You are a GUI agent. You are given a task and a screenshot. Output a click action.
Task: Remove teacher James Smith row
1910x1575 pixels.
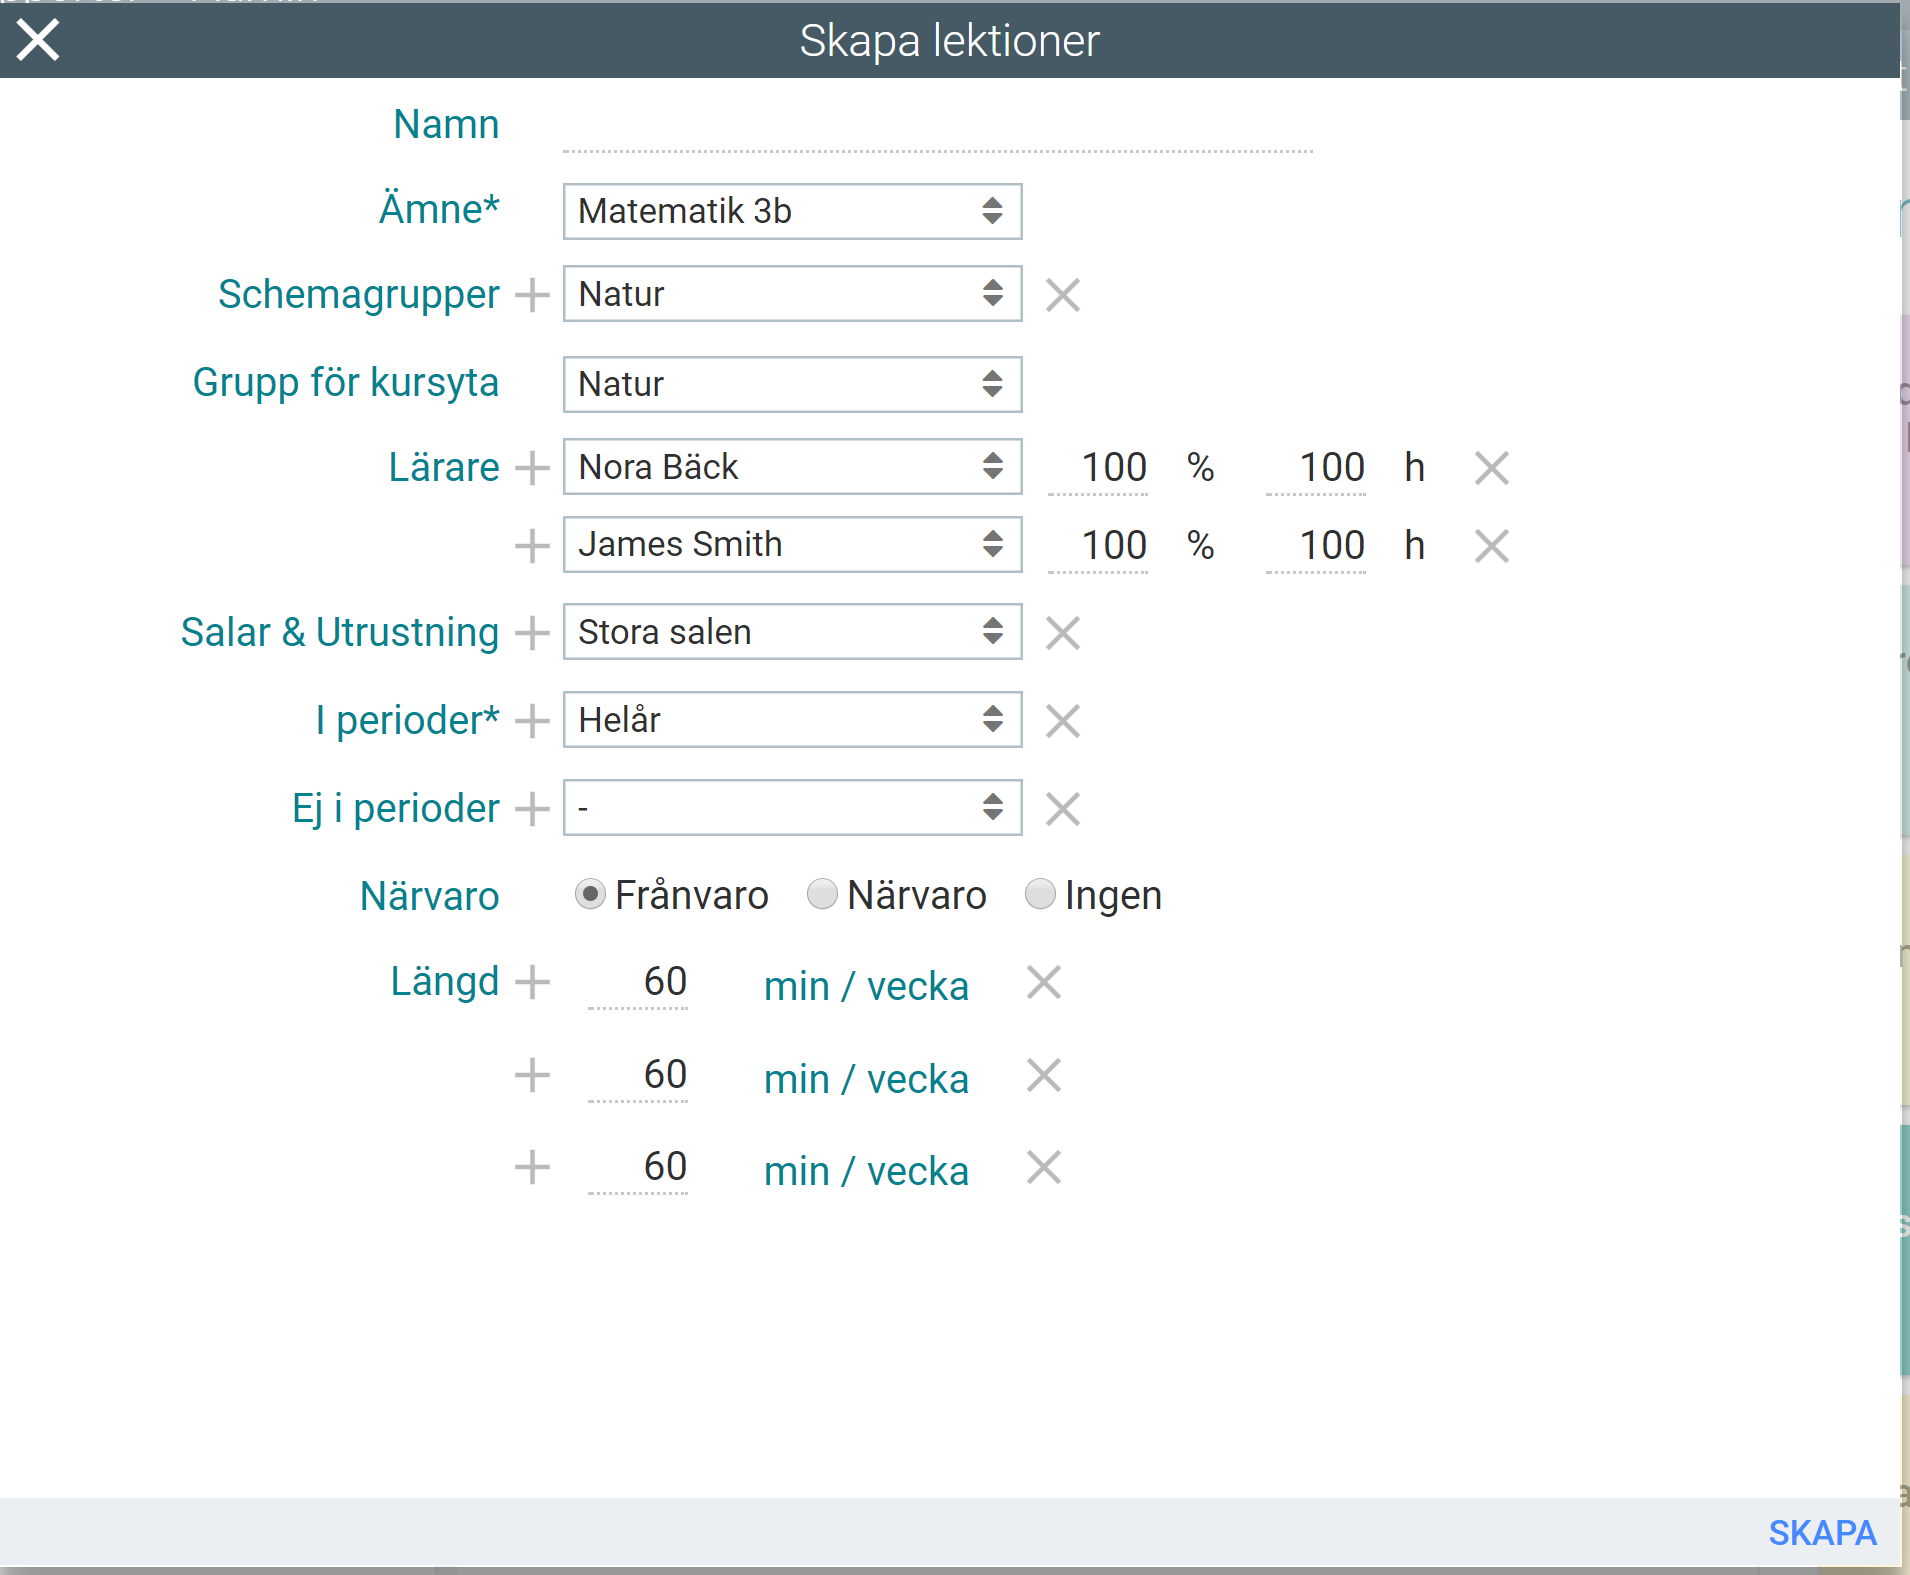pyautogui.click(x=1491, y=546)
